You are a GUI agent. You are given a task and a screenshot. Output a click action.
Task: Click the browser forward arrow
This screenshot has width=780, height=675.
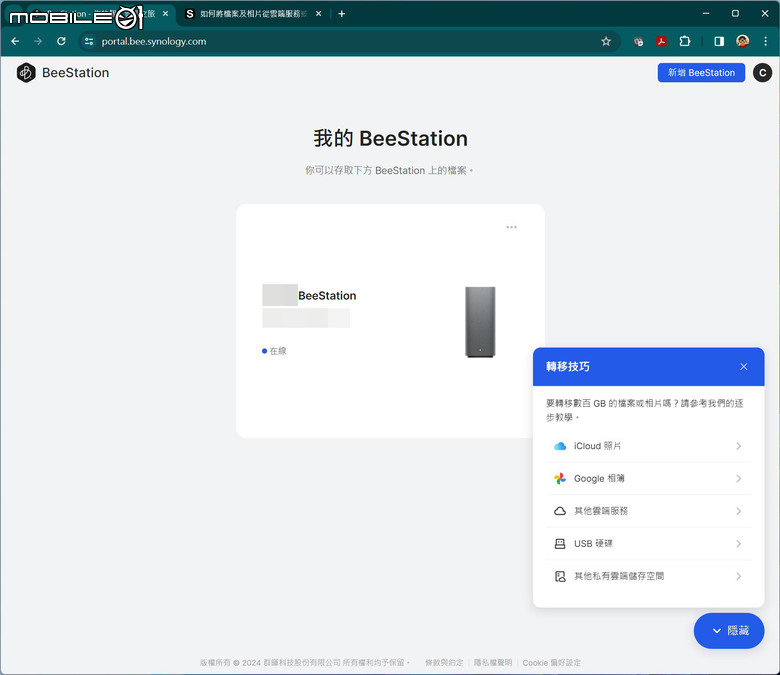[x=38, y=41]
